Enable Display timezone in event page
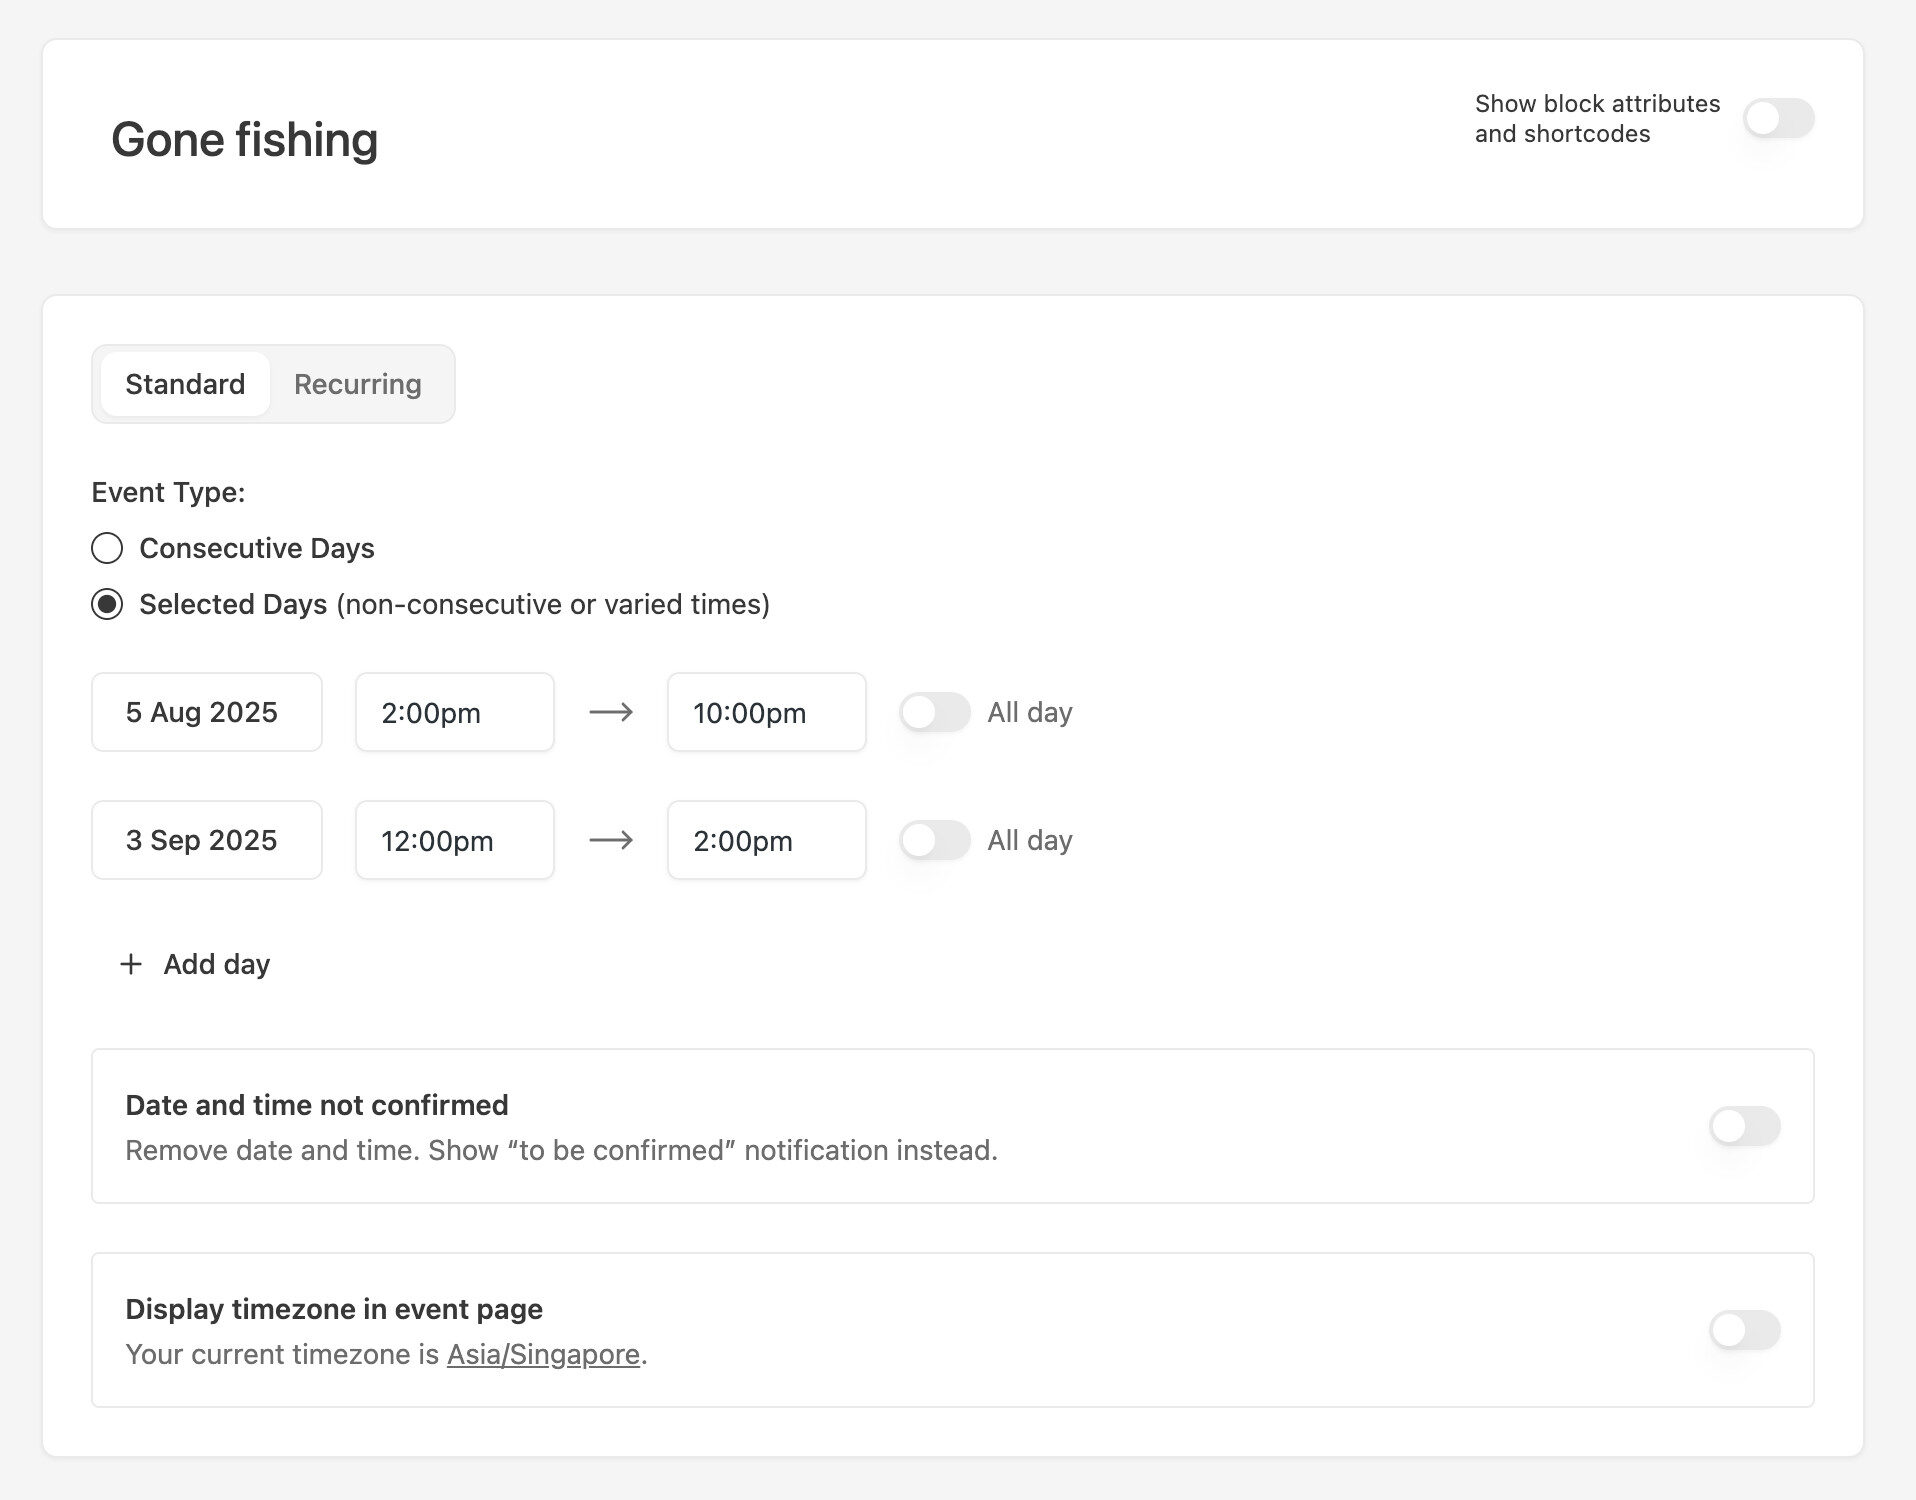This screenshot has width=1916, height=1500. tap(1744, 1330)
